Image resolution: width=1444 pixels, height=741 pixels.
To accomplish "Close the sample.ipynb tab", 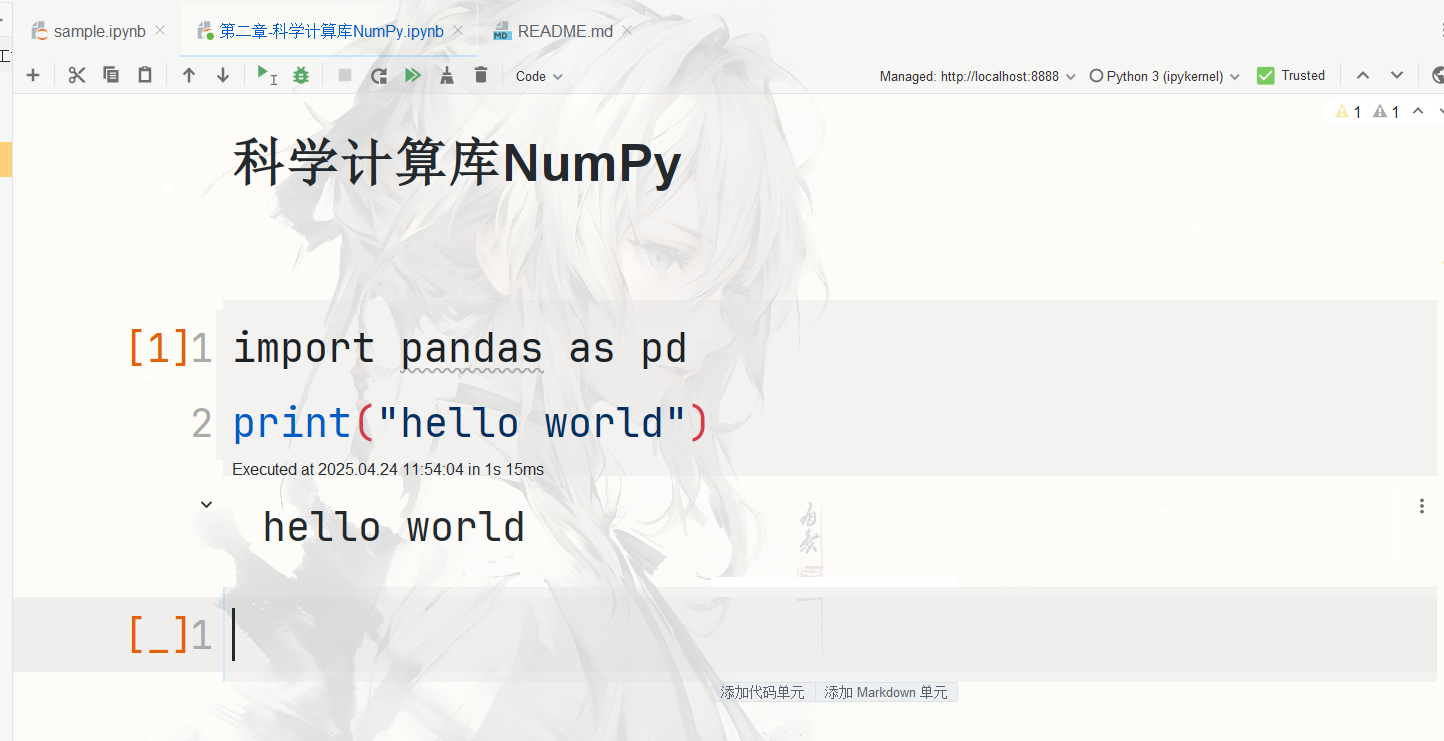I will [160, 31].
